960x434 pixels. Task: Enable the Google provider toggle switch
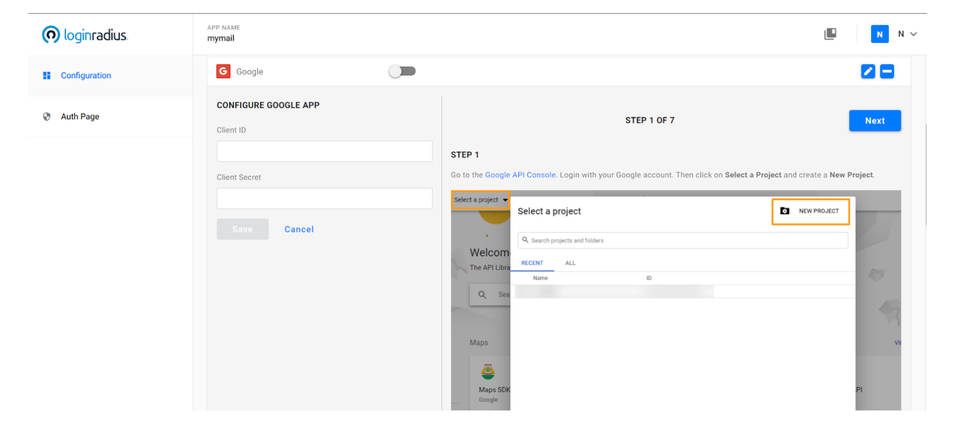(402, 72)
